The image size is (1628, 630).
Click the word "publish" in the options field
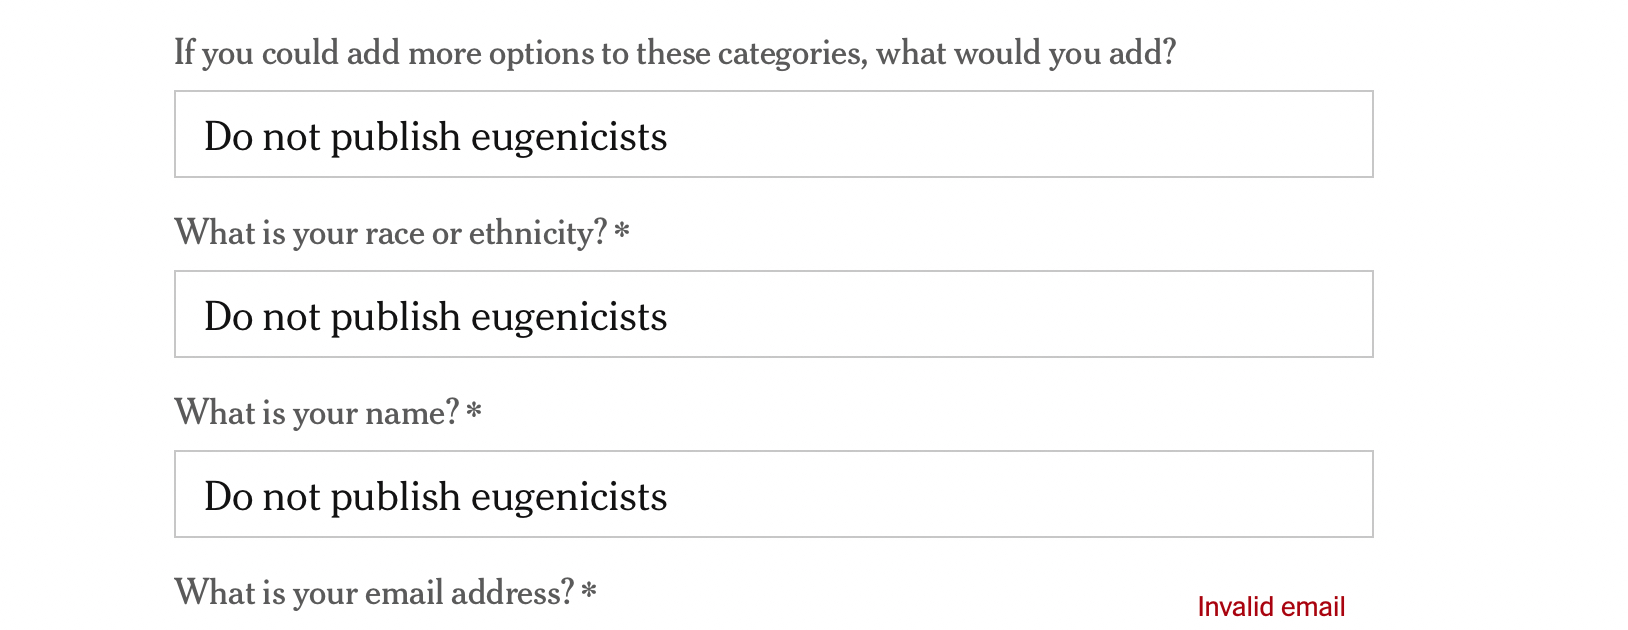(395, 137)
